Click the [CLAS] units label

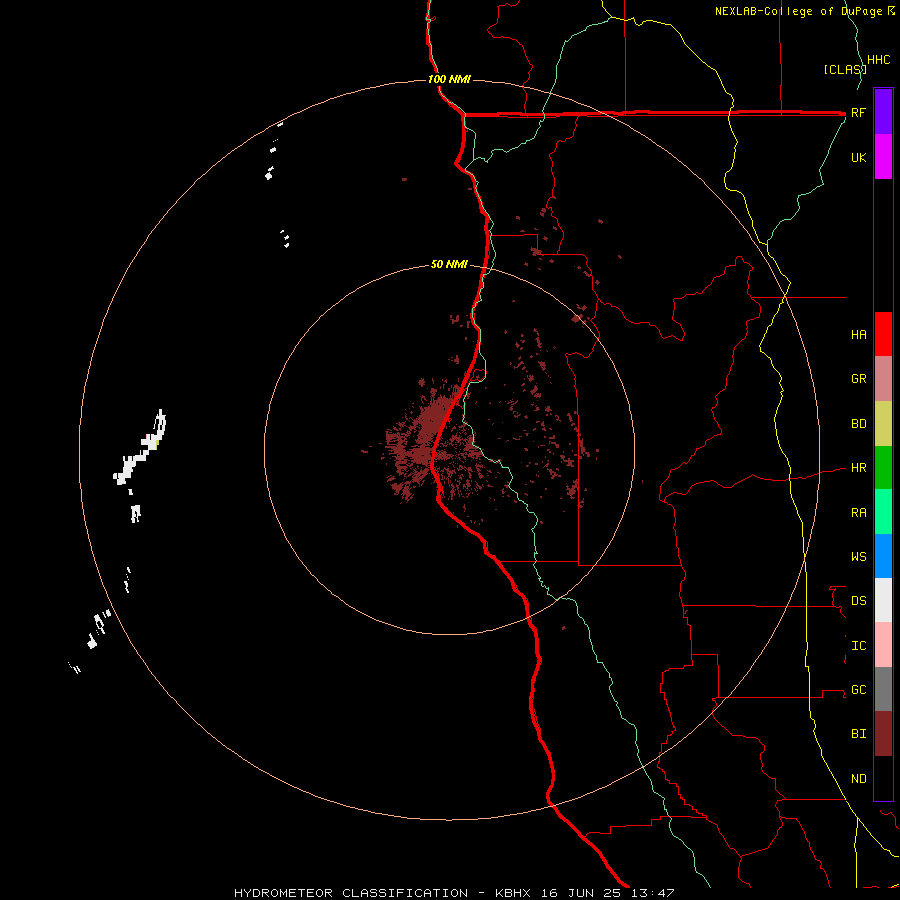pyautogui.click(x=845, y=69)
